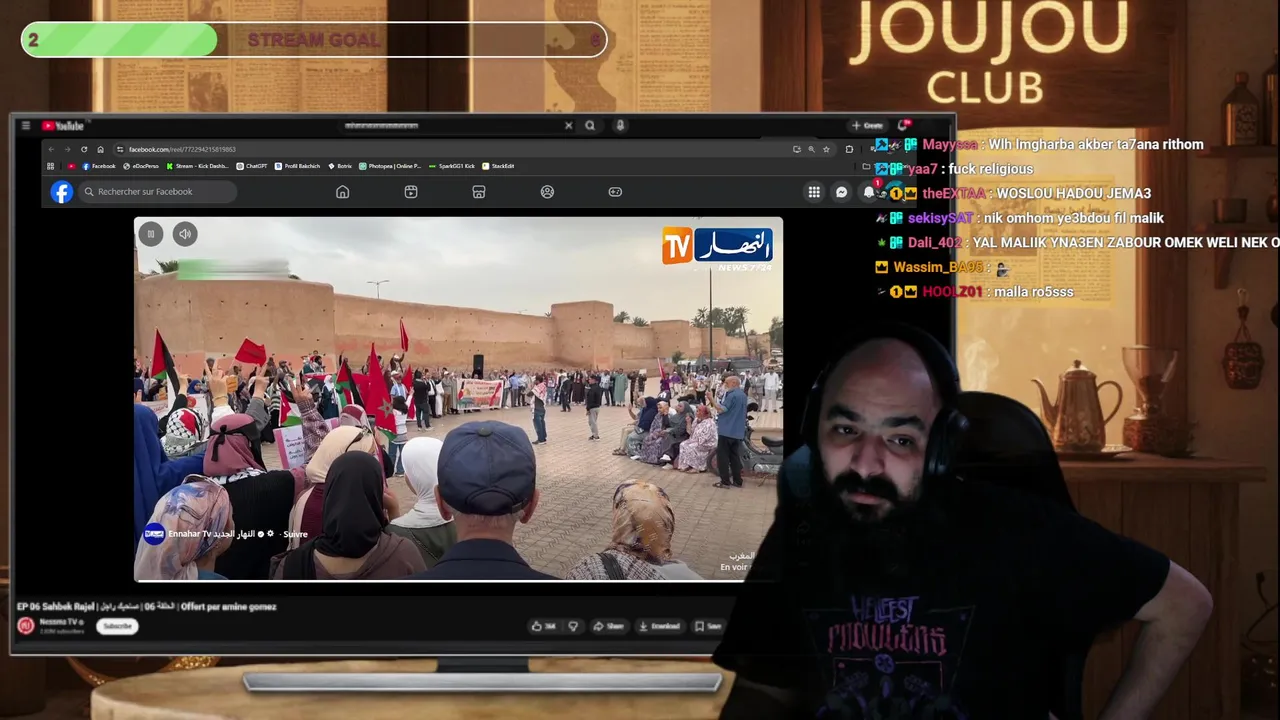Click the reel progress bar

(458, 579)
